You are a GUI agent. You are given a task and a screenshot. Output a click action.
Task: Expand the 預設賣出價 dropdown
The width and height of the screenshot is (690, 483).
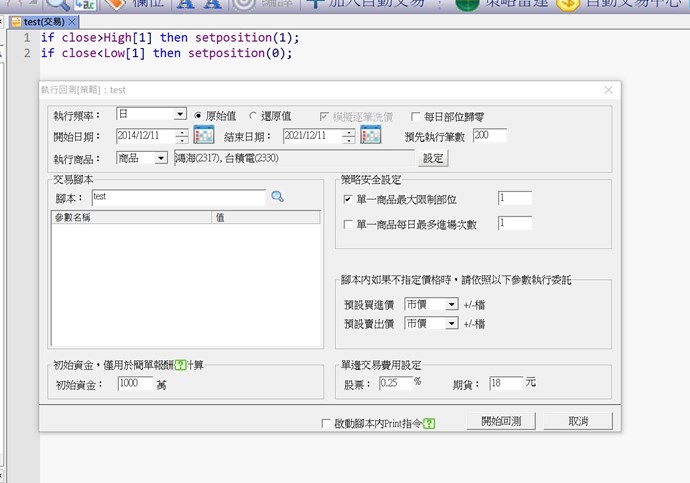tap(452, 323)
